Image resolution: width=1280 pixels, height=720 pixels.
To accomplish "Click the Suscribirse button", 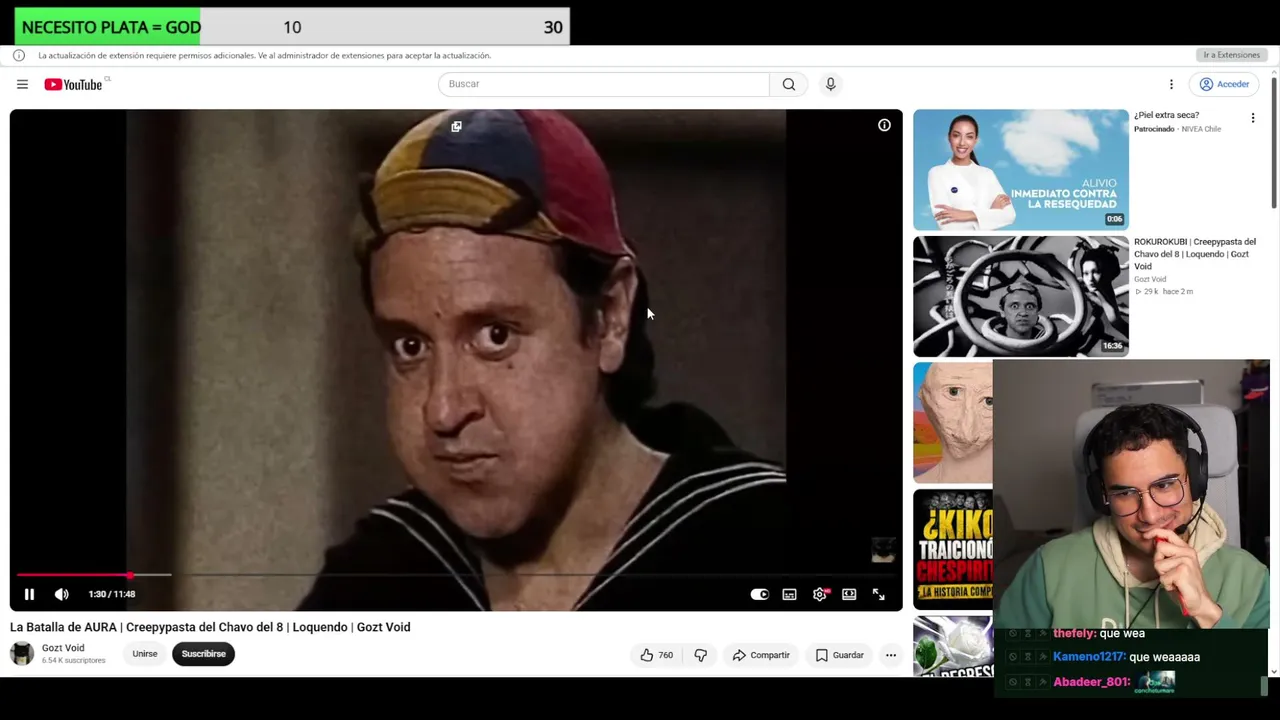I will pyautogui.click(x=204, y=654).
